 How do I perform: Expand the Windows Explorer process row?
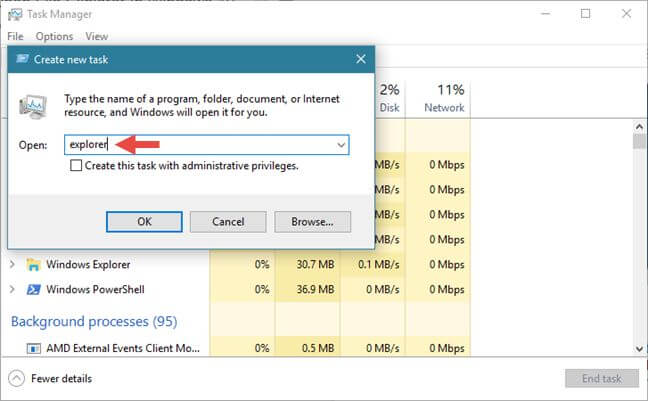[12, 264]
